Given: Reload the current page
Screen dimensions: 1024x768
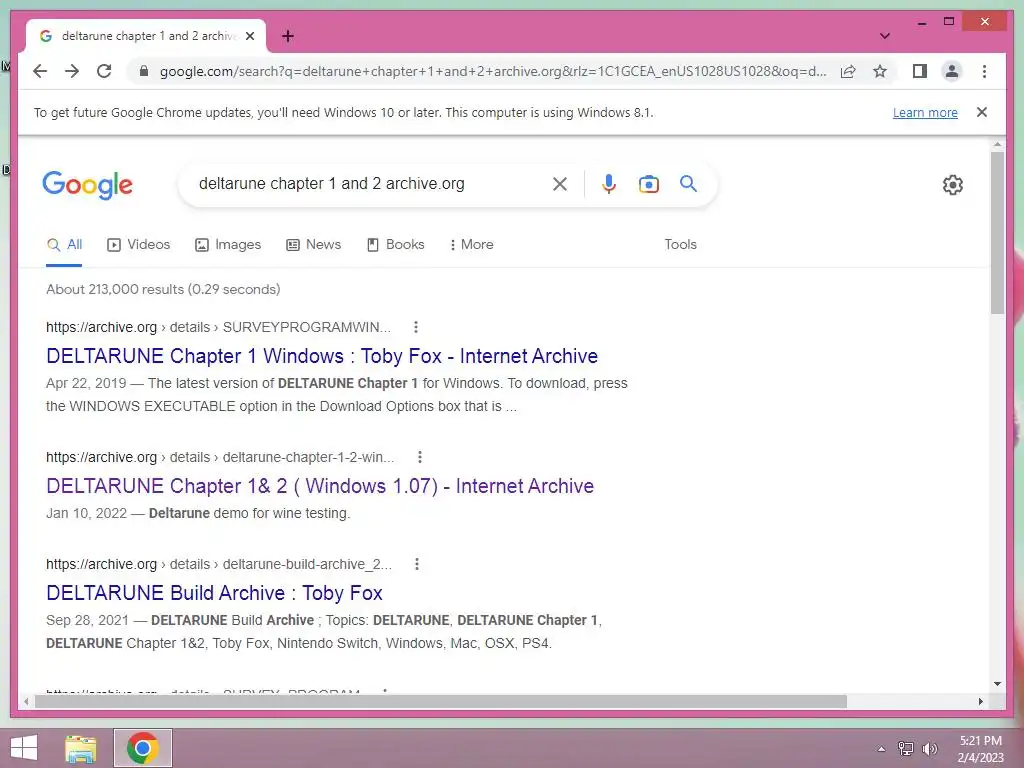Looking at the screenshot, I should (x=104, y=71).
